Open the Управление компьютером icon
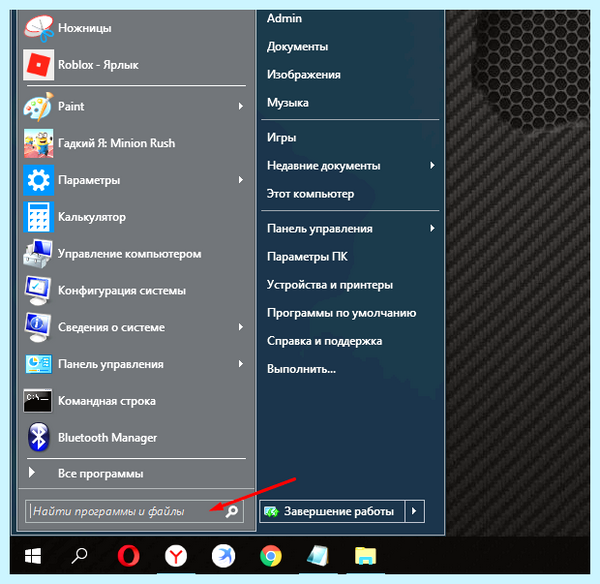600x584 pixels. (x=38, y=254)
